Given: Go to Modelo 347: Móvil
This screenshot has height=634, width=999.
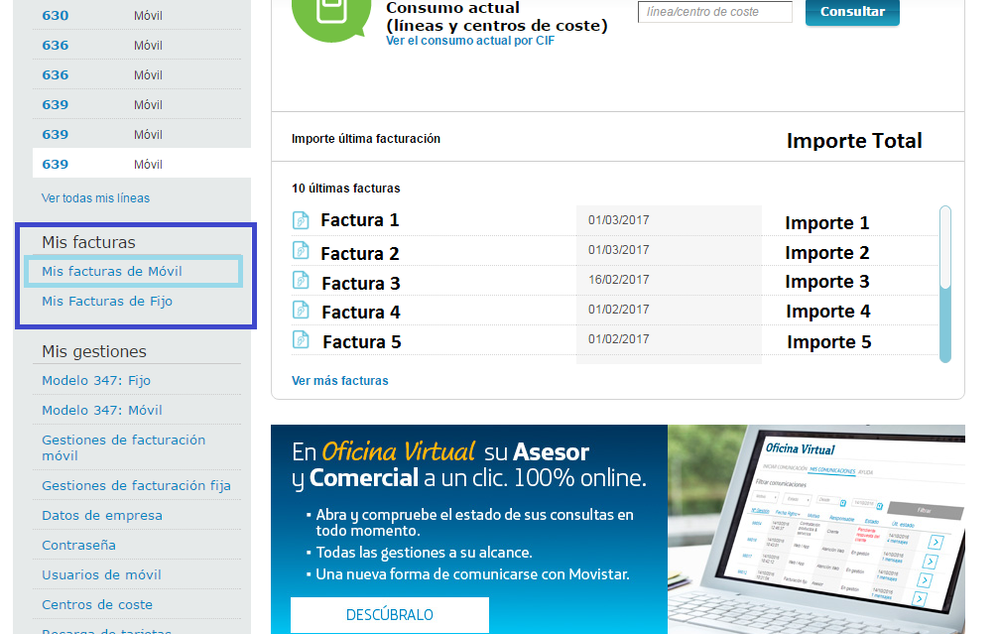Looking at the screenshot, I should (x=102, y=410).
